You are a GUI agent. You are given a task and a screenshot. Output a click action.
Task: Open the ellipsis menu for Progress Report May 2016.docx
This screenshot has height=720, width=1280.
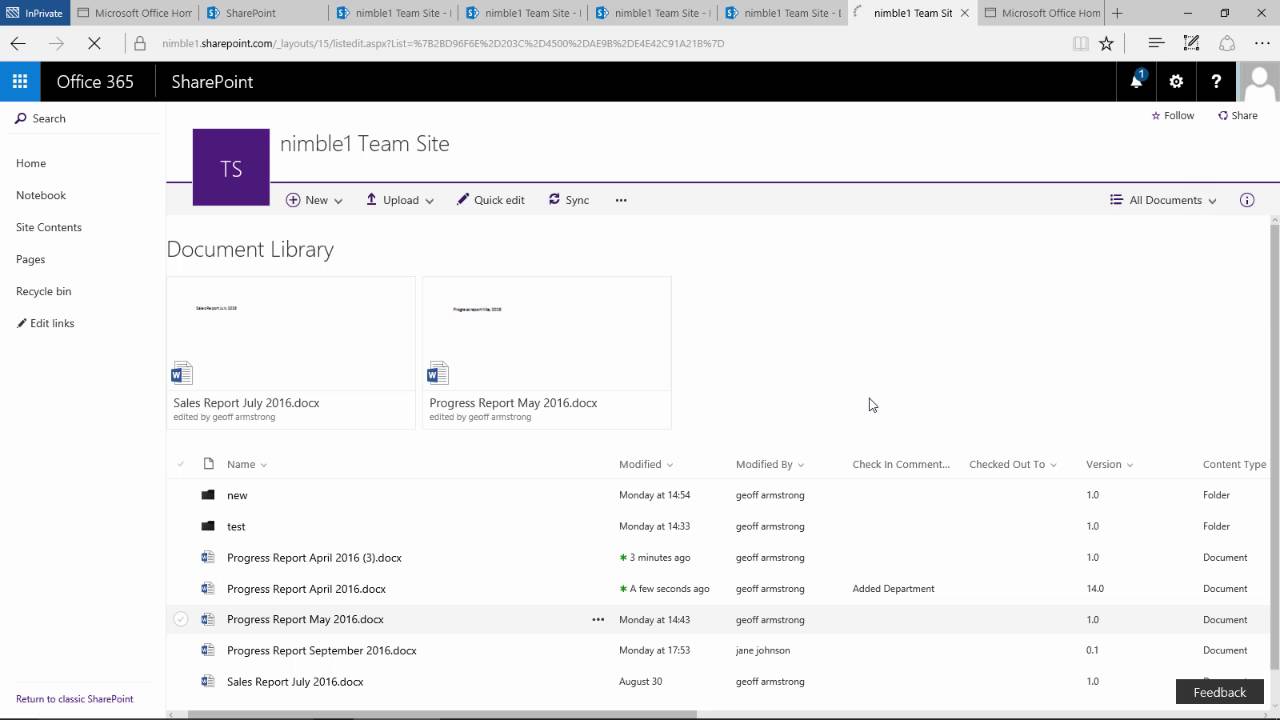(598, 619)
